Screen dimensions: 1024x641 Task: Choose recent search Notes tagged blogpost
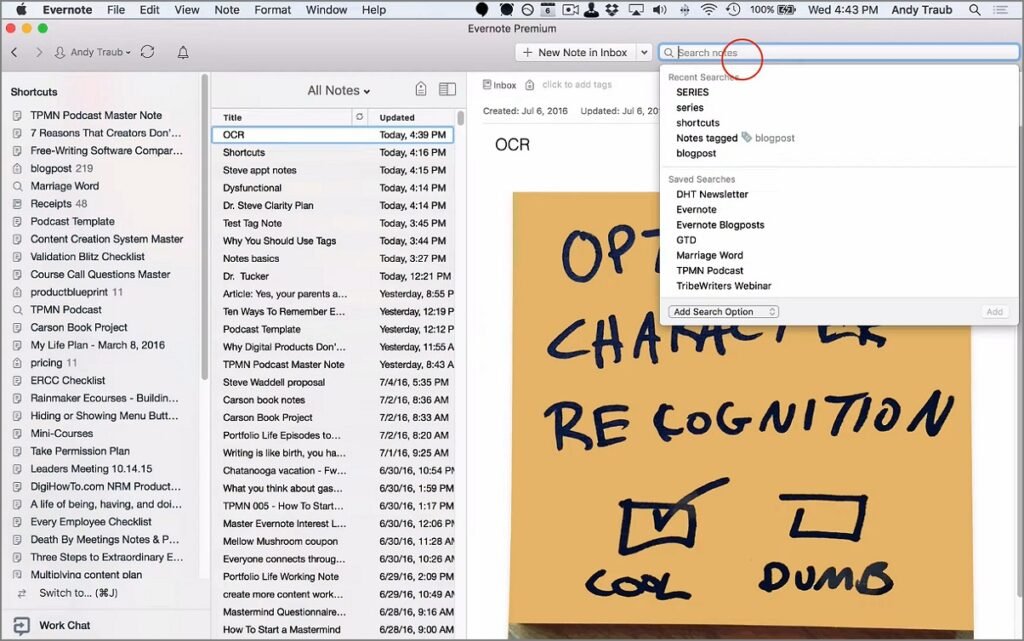(x=735, y=138)
